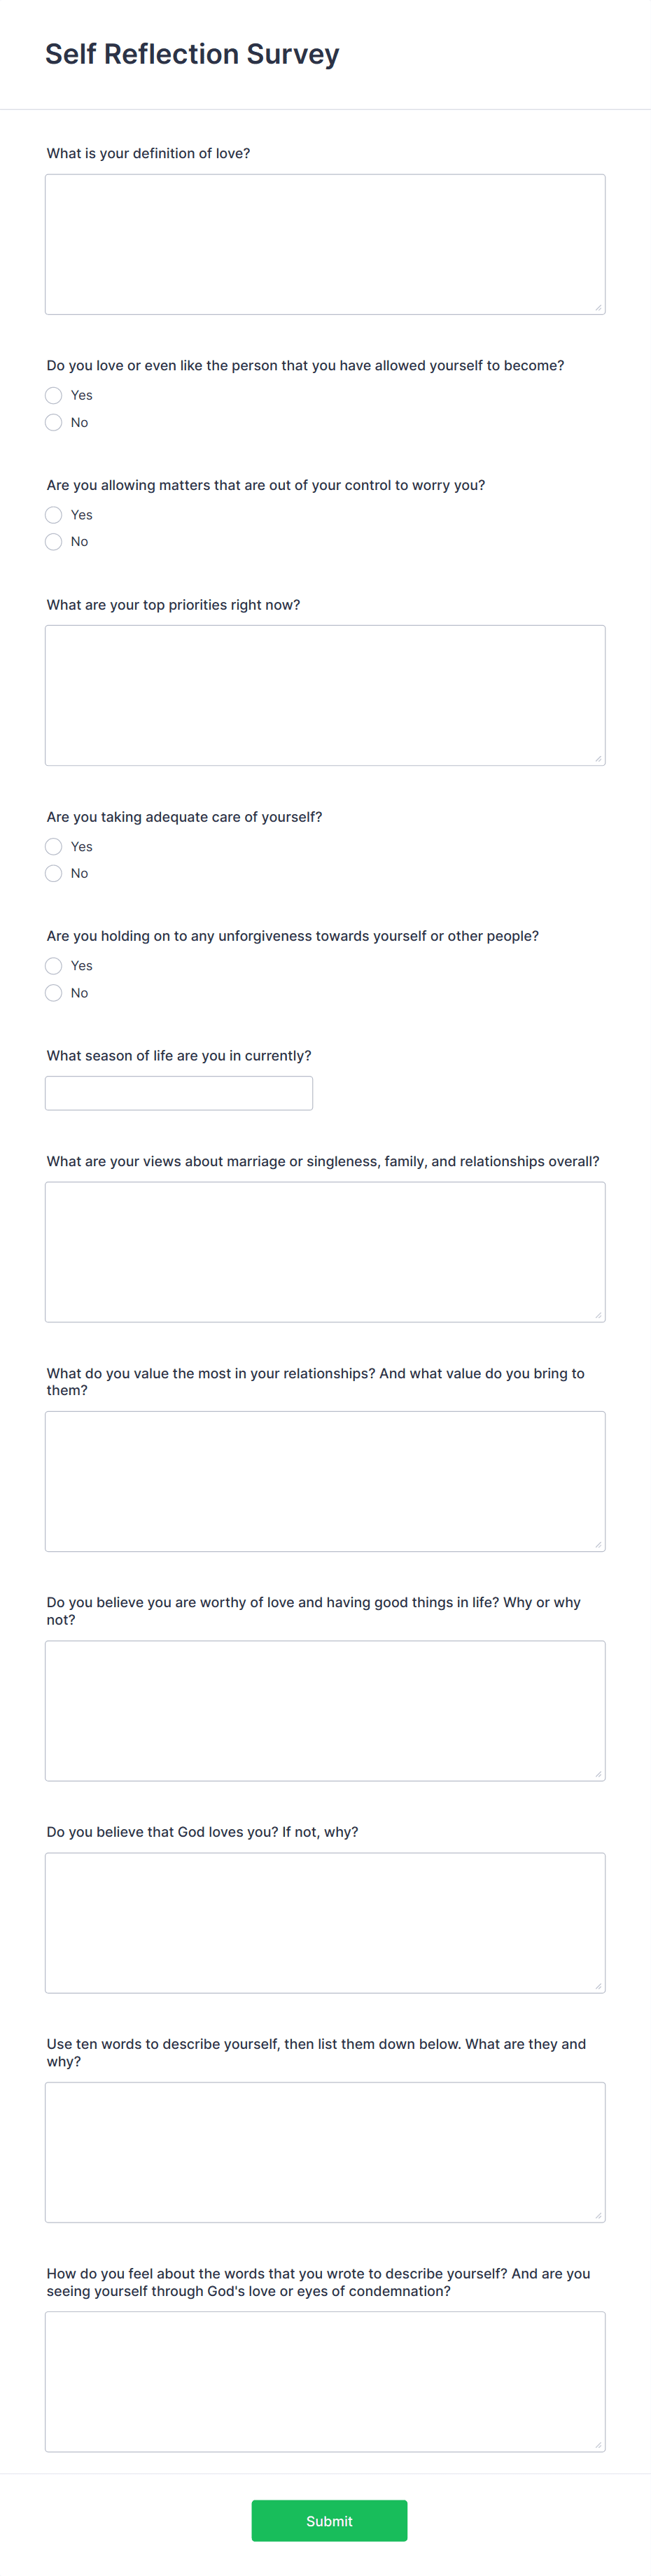Select Yes for worrying about uncontrollable matters
Viewport: 651px width, 2576px height.
point(54,515)
